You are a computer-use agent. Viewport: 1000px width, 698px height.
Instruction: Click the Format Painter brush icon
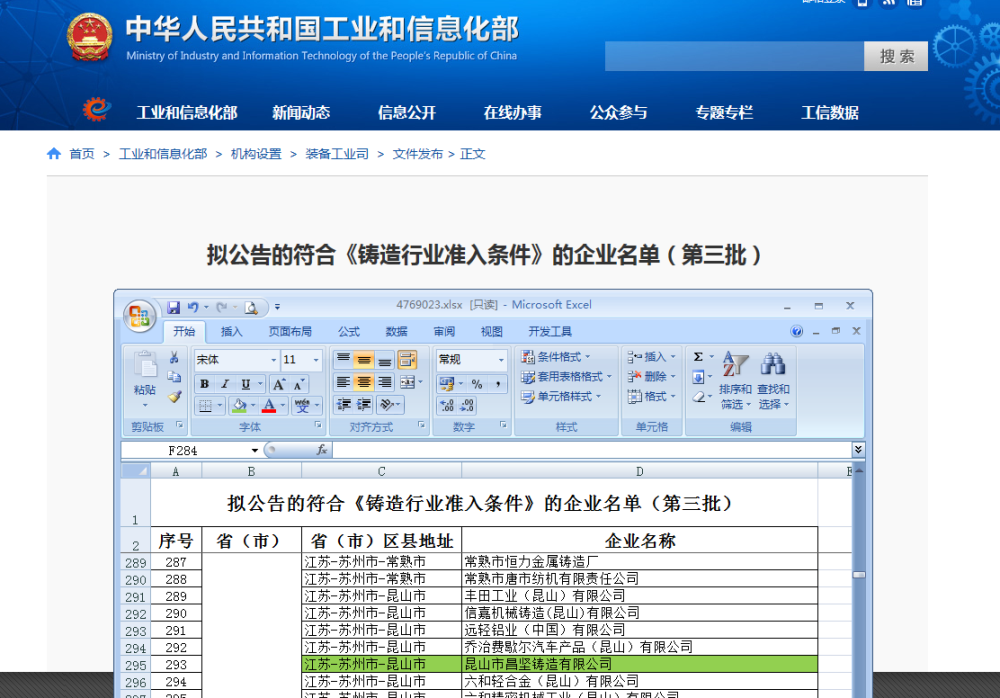point(174,397)
